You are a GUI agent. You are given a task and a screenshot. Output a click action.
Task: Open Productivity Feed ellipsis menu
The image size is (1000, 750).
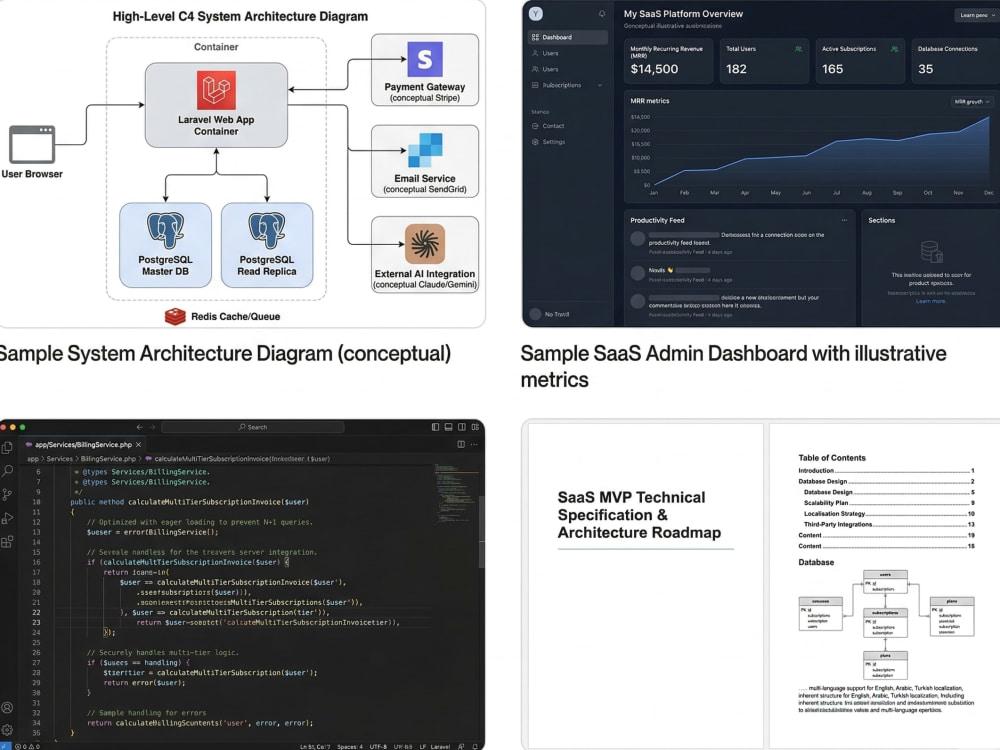point(844,220)
